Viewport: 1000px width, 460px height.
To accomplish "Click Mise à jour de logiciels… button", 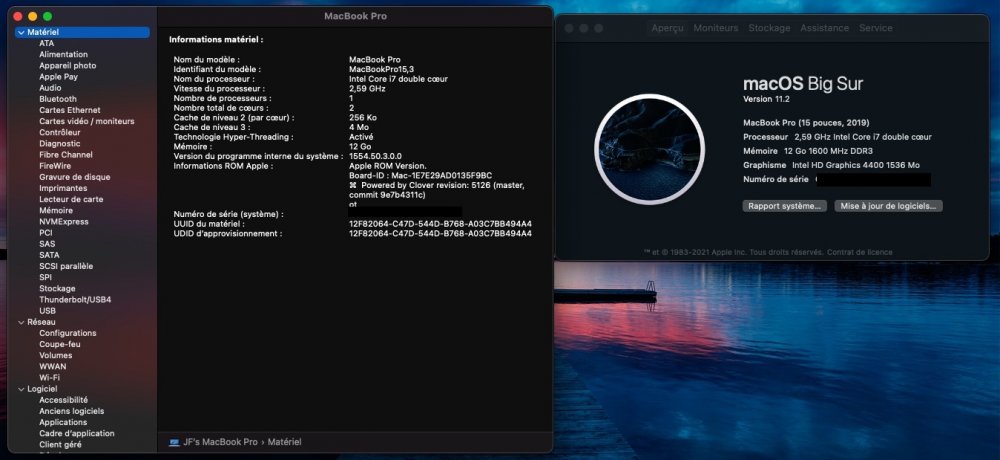I will [888, 206].
